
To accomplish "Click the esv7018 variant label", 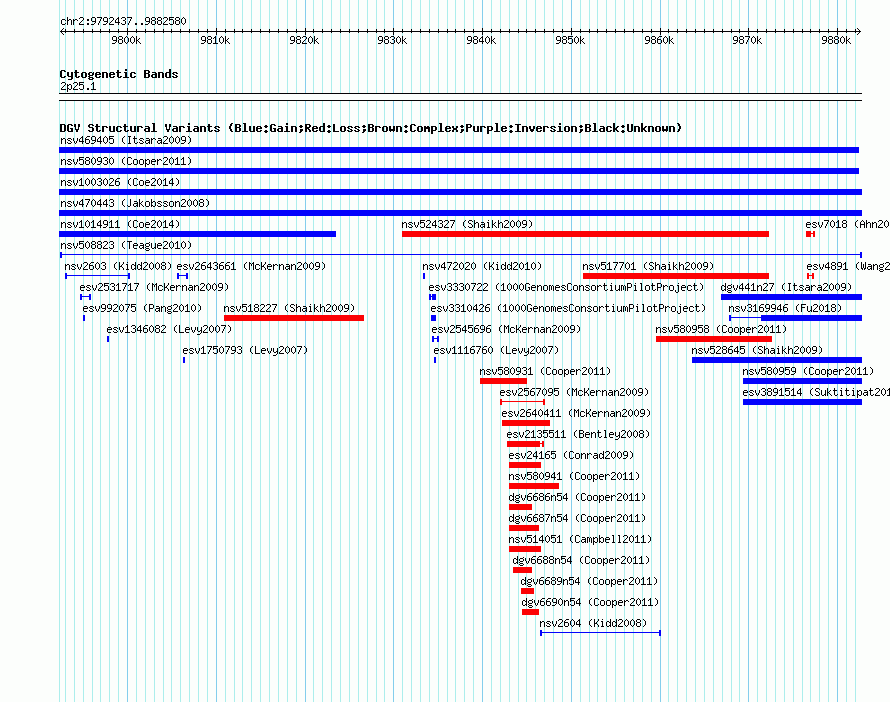I will (x=847, y=224).
